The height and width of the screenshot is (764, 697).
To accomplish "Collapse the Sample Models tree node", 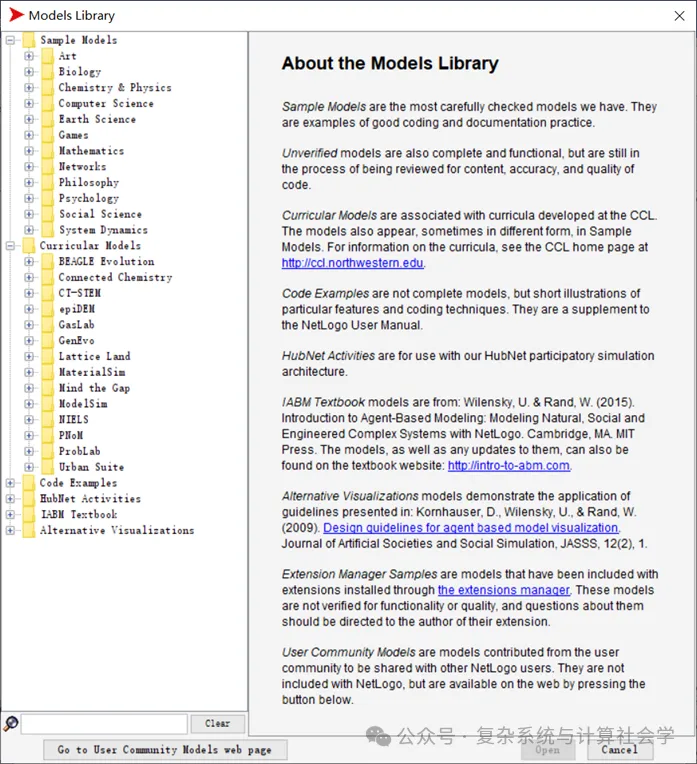I will (10, 40).
